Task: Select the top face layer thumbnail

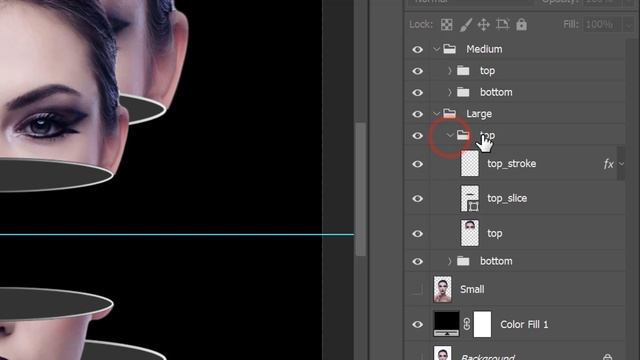Action: 469,233
